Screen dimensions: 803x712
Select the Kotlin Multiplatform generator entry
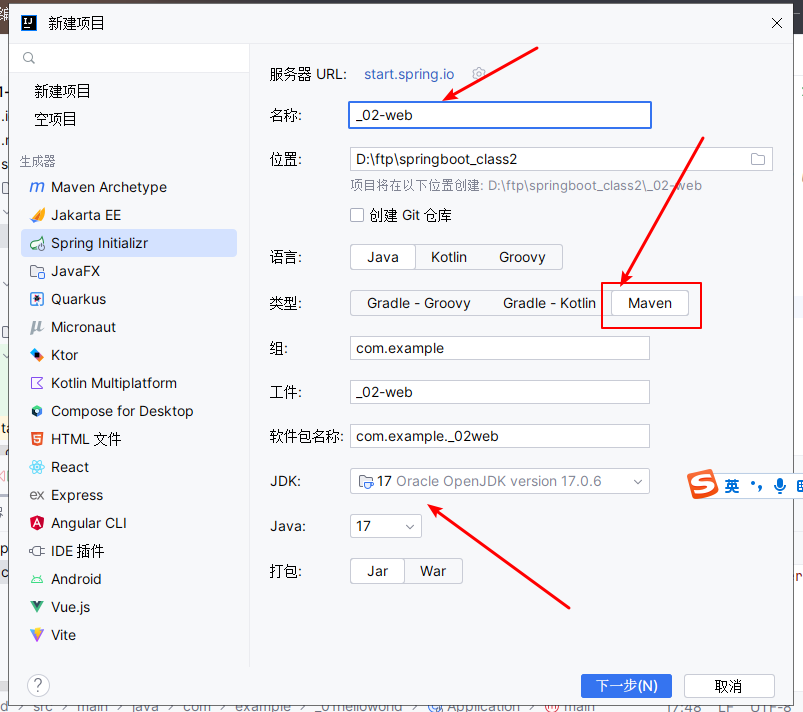pyautogui.click(x=129, y=383)
